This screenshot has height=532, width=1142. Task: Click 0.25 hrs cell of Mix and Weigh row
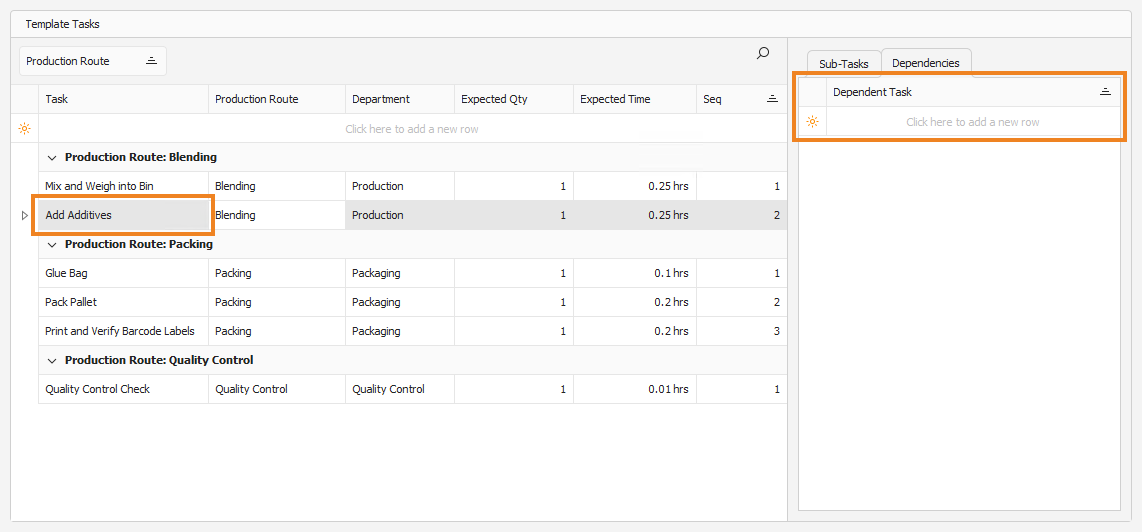coord(635,187)
